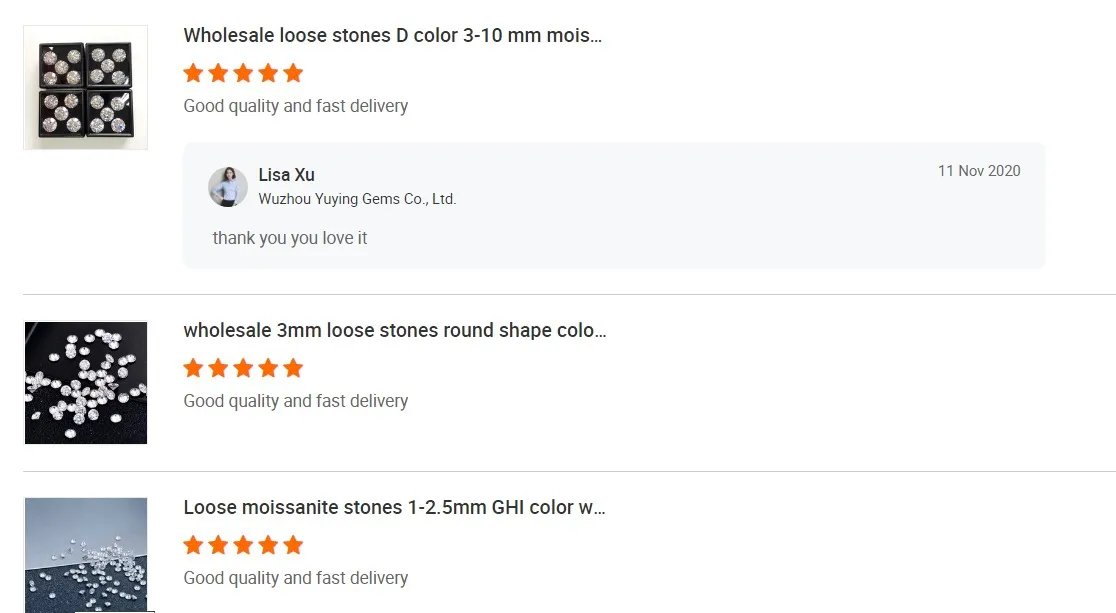The image size is (1116, 613).
Task: Click first star of D color review
Action: point(194,73)
